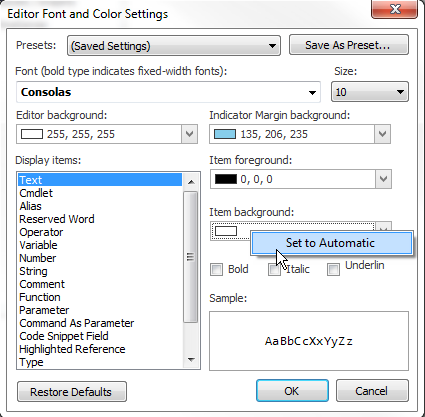Select Comment in the Display items list

(42, 284)
